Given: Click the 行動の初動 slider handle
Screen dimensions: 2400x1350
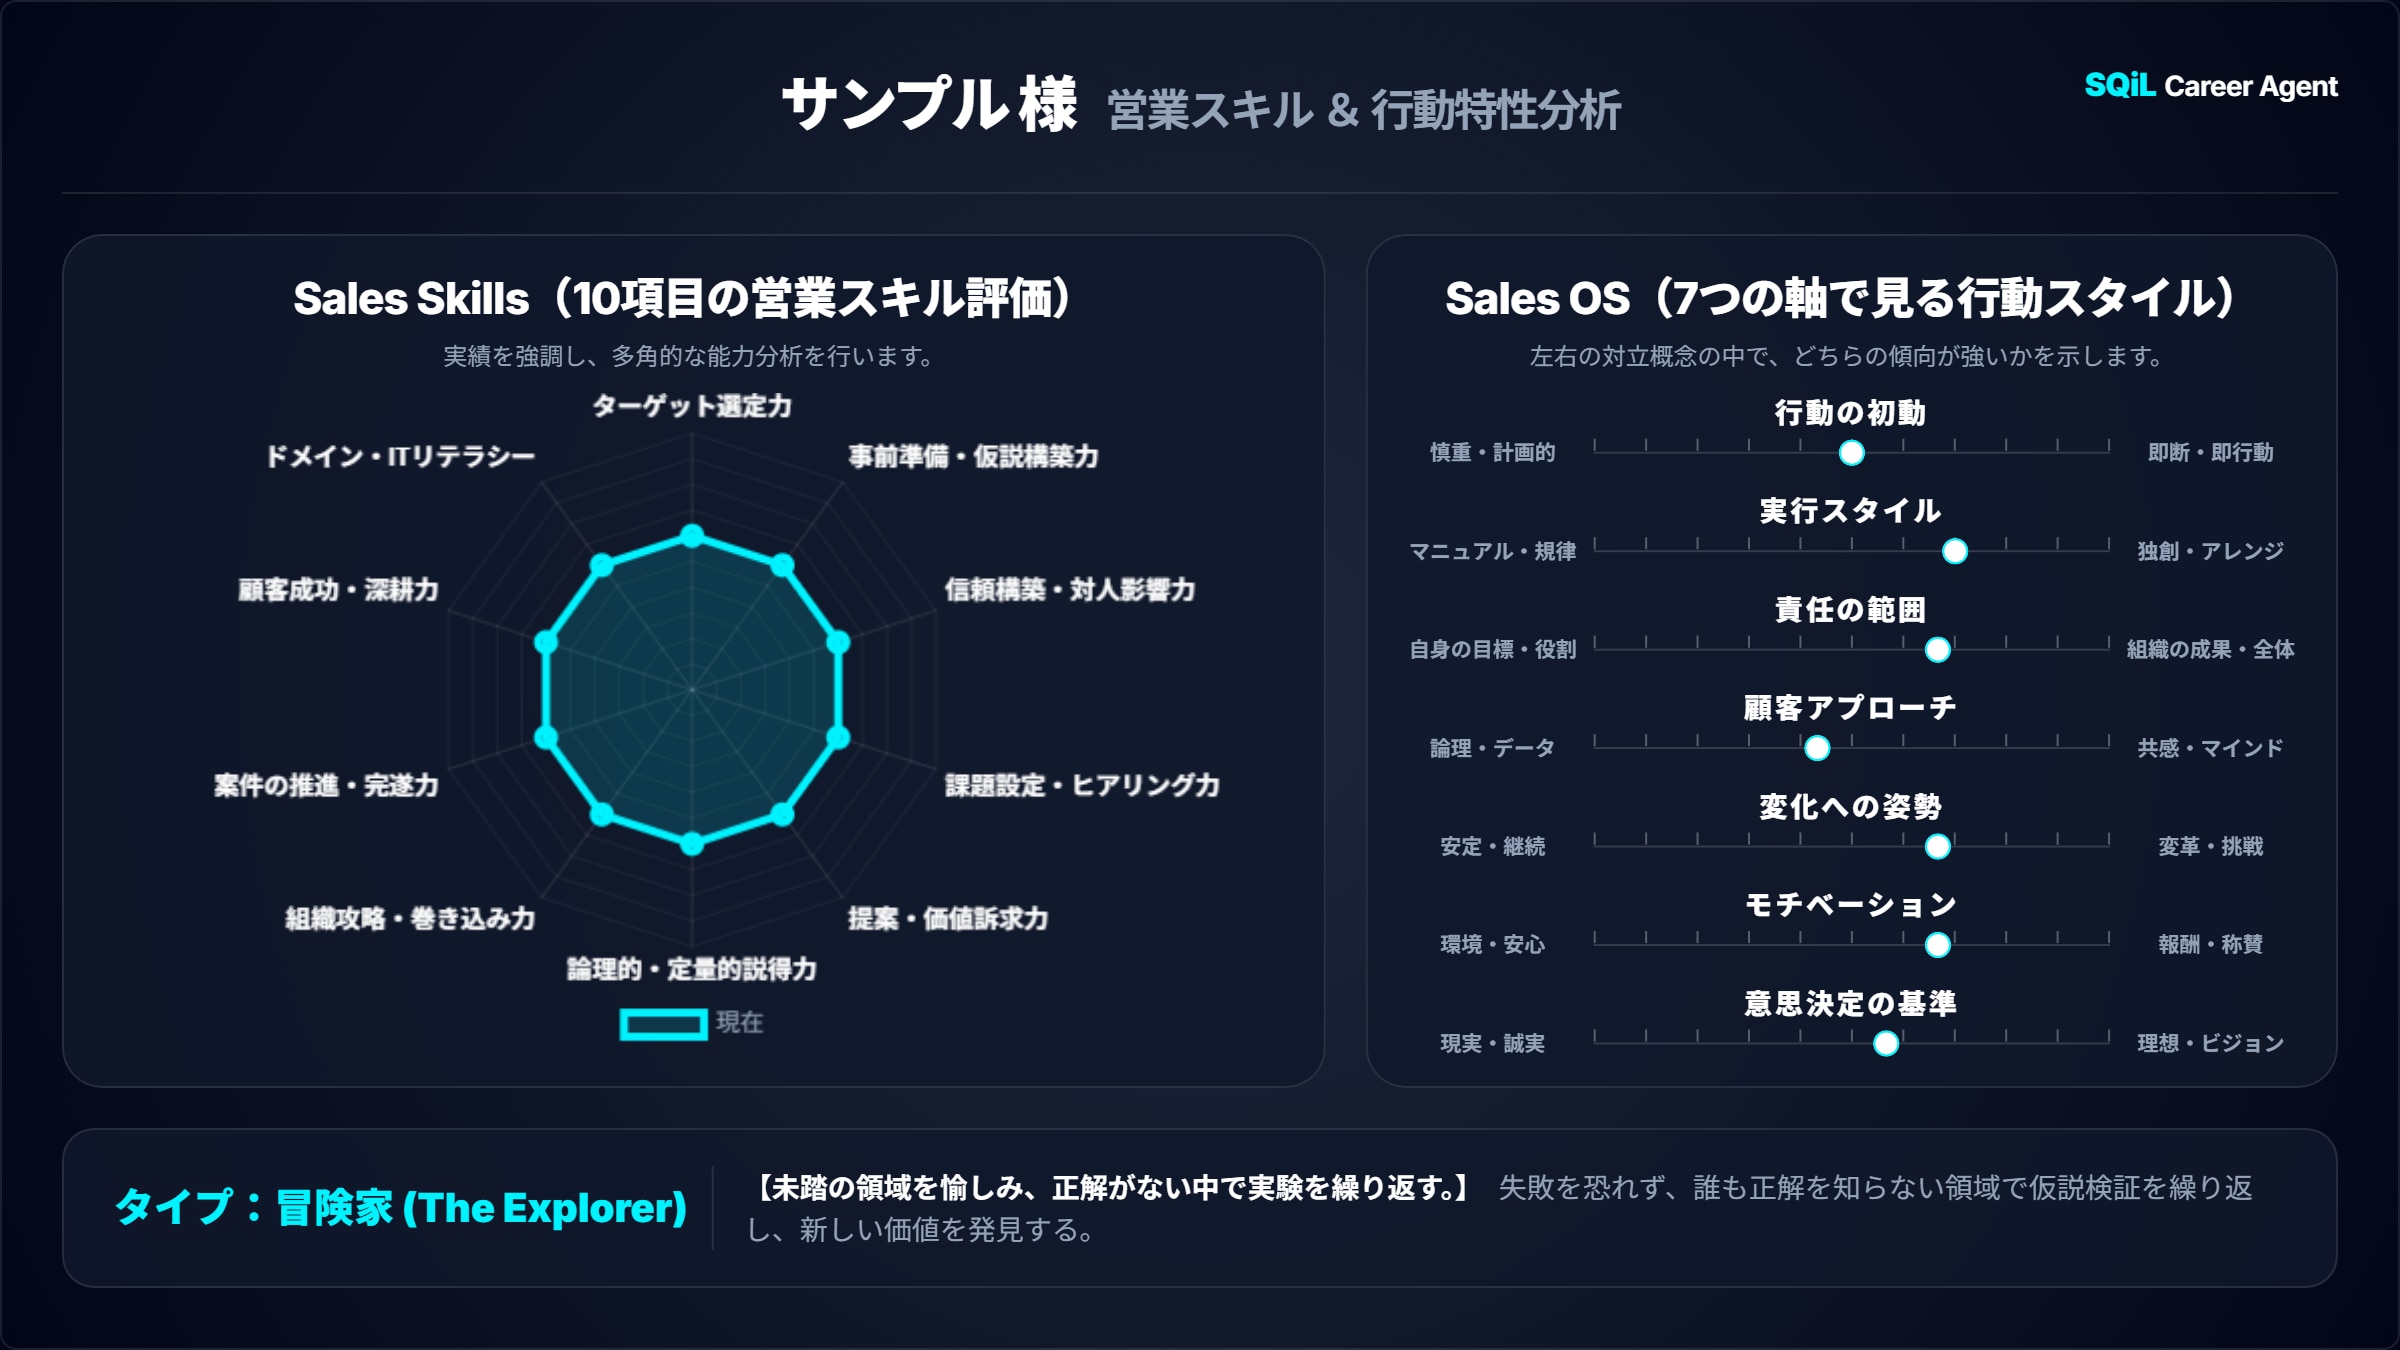Looking at the screenshot, I should (x=1851, y=453).
